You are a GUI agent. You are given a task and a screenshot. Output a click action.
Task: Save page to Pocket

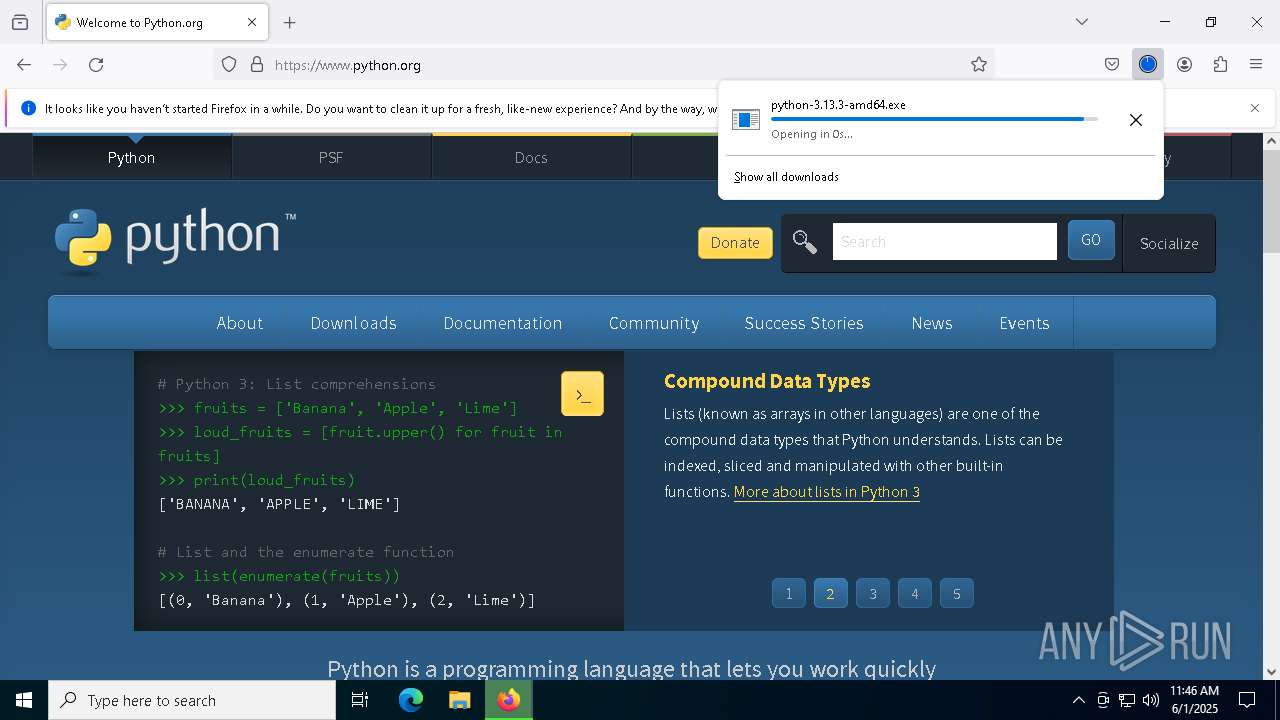[x=1112, y=65]
